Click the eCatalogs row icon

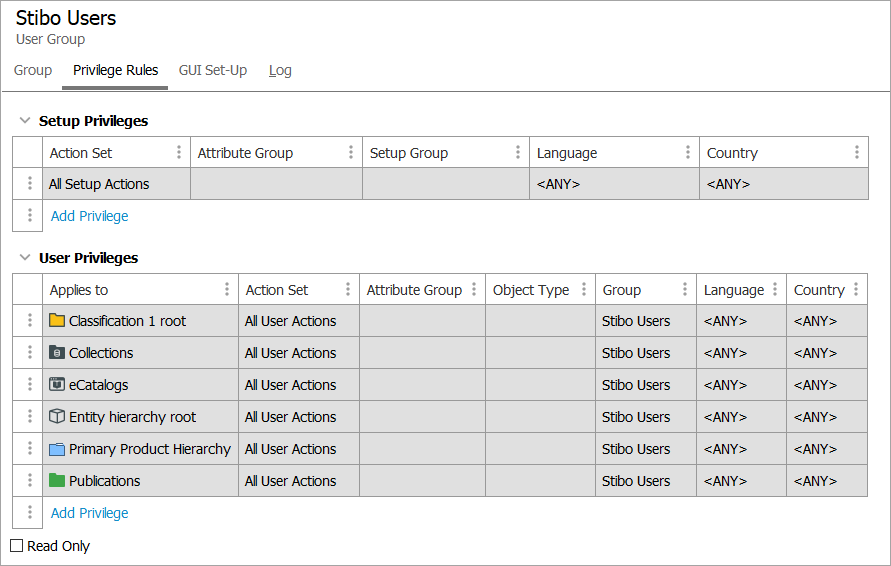pyautogui.click(x=57, y=385)
